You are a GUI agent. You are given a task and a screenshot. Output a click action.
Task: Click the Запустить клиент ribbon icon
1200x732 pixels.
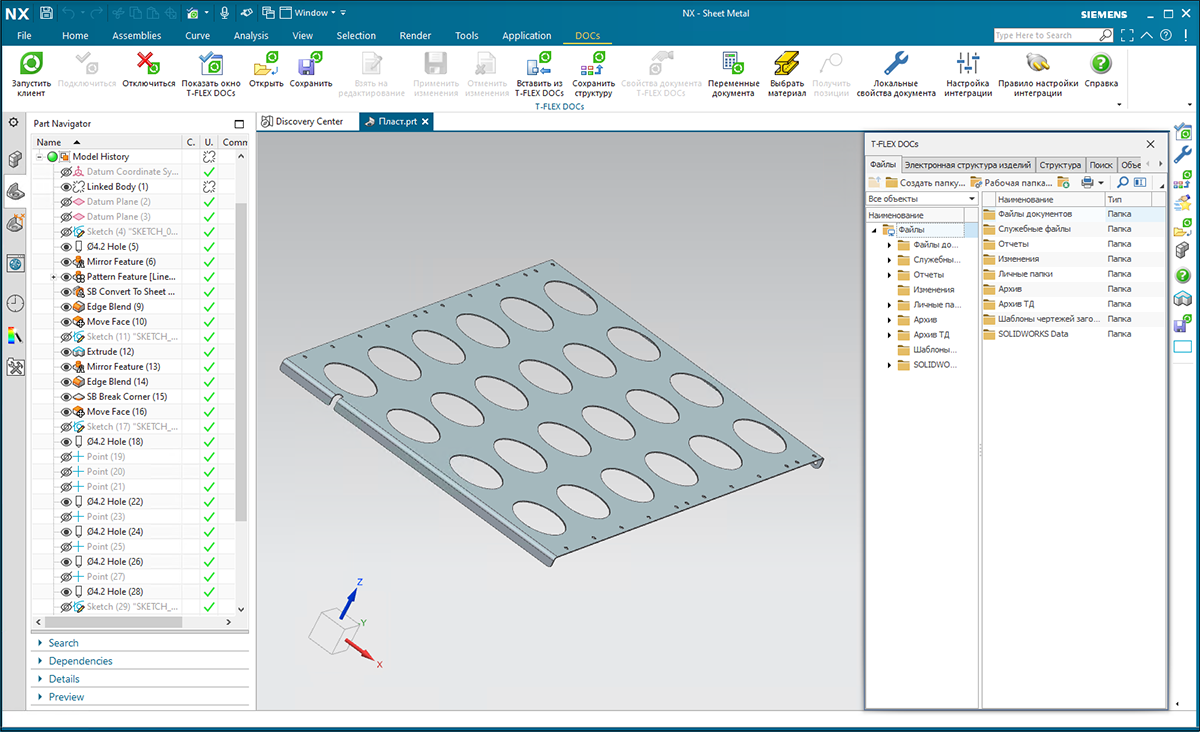(31, 63)
